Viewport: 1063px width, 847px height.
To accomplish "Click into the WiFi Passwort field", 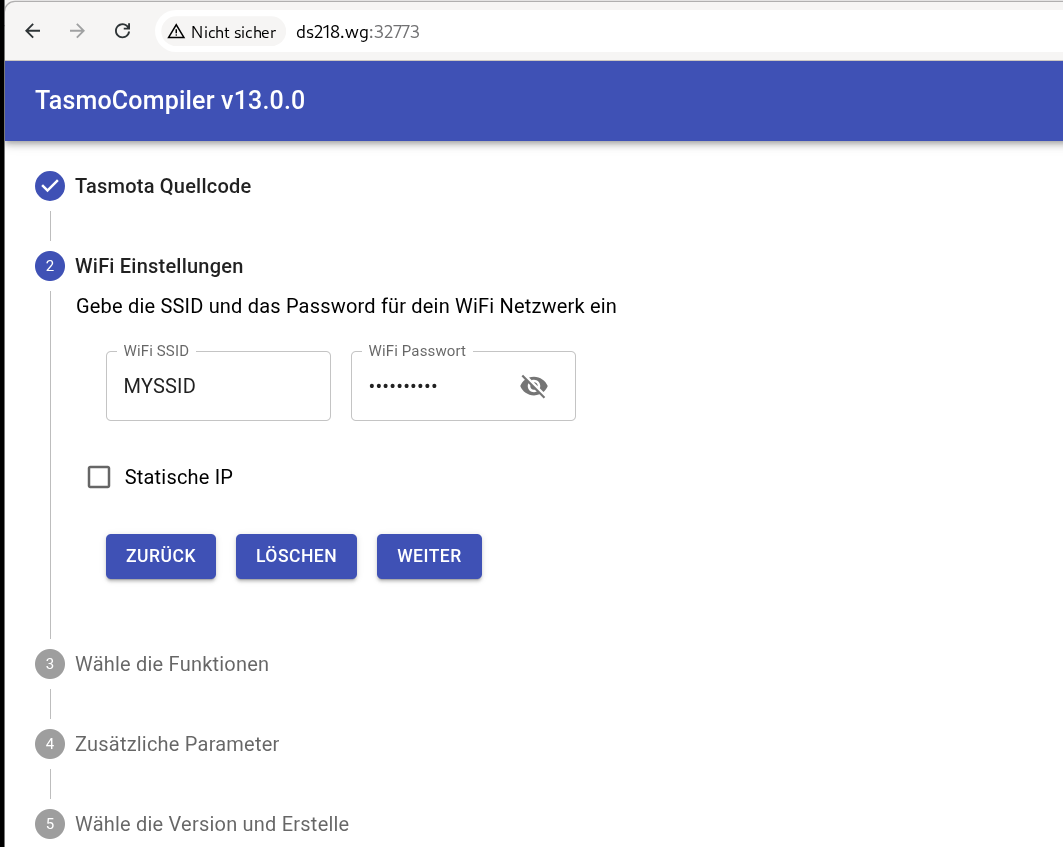I will click(430, 386).
